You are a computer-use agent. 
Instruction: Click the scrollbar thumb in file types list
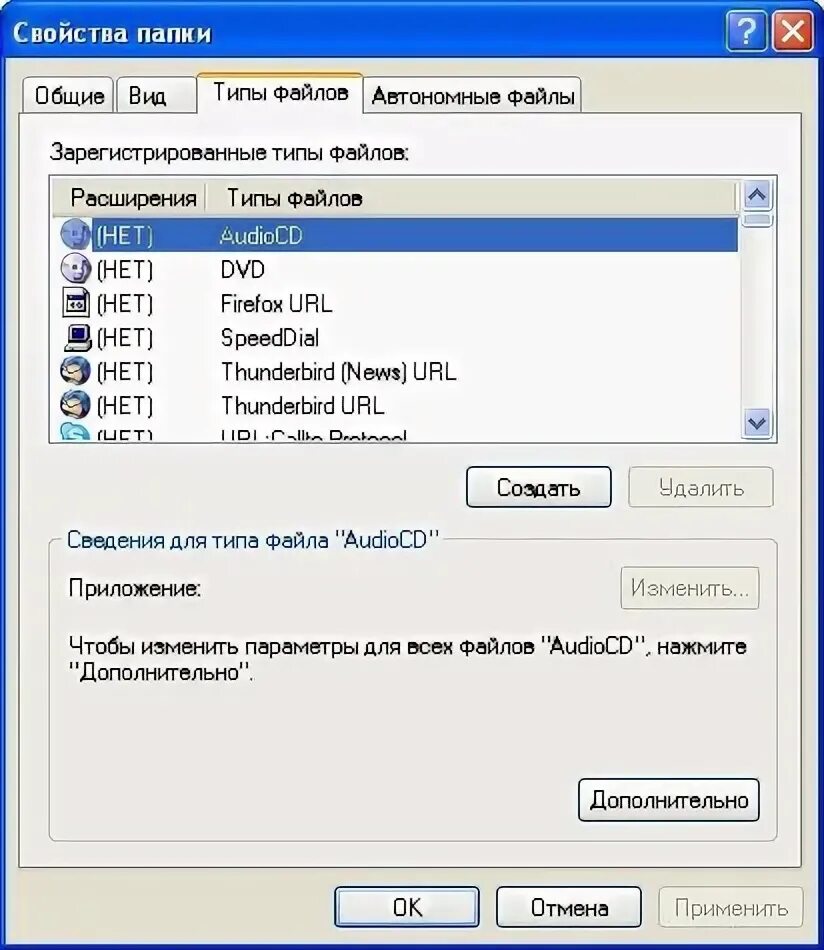(757, 219)
